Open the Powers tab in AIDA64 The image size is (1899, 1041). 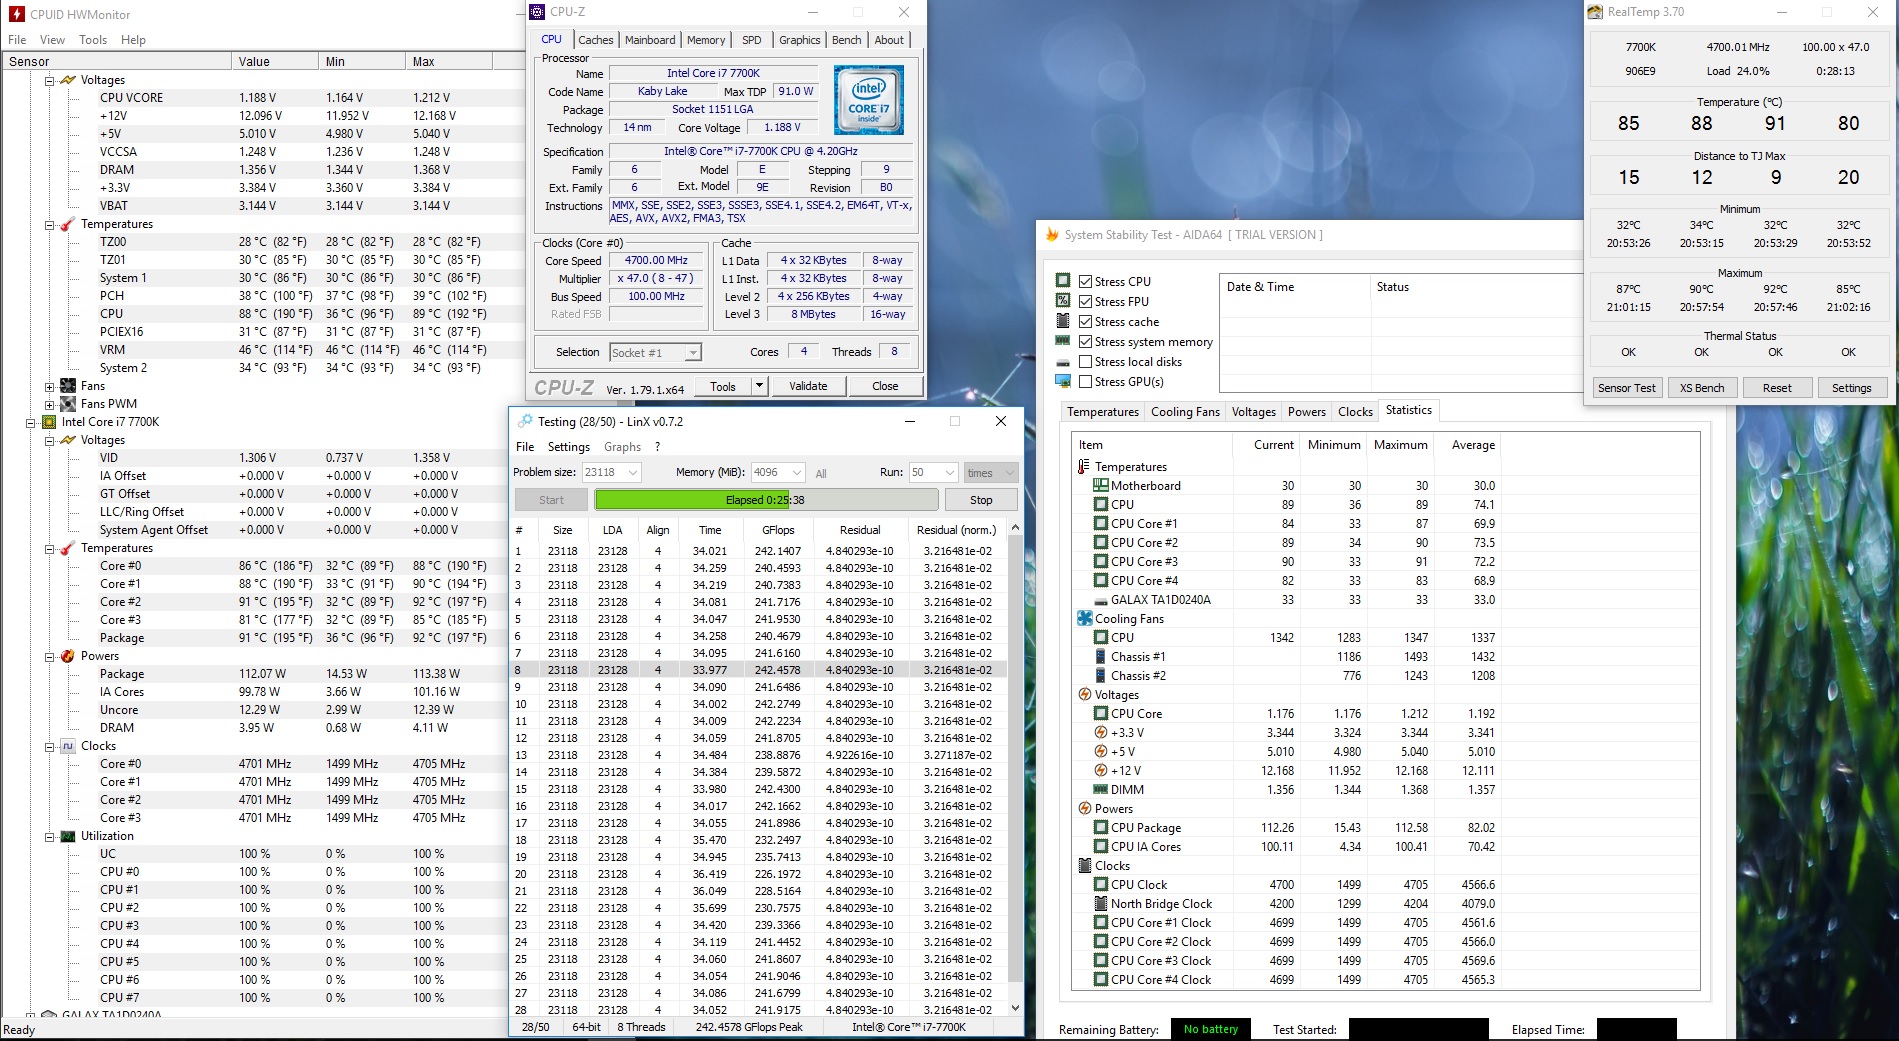[1306, 412]
